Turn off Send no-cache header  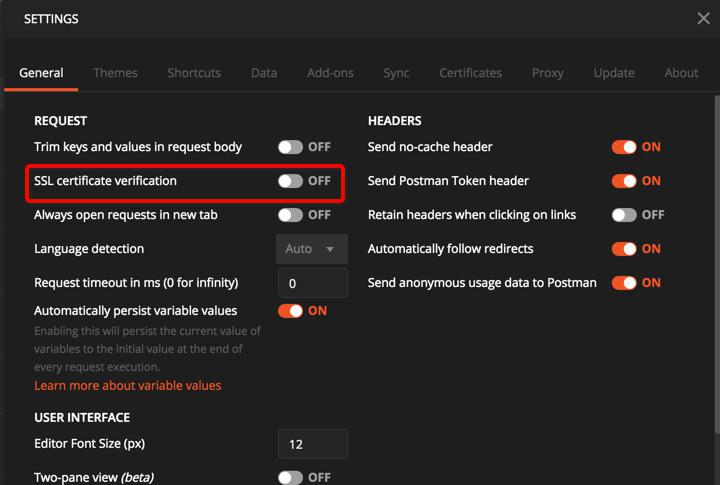coord(624,147)
